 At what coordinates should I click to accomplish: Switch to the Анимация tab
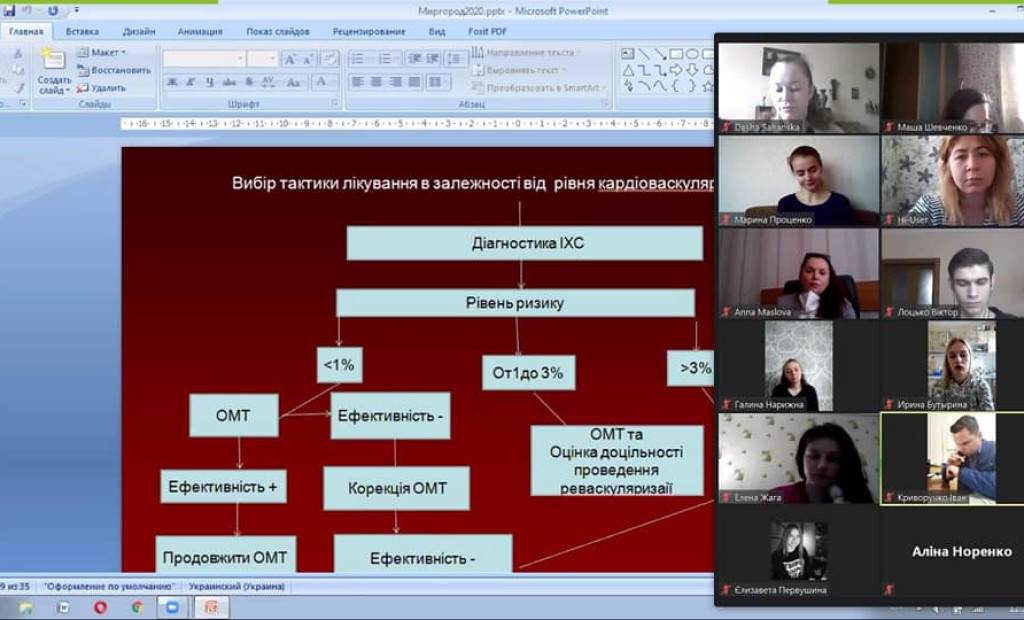pyautogui.click(x=200, y=31)
